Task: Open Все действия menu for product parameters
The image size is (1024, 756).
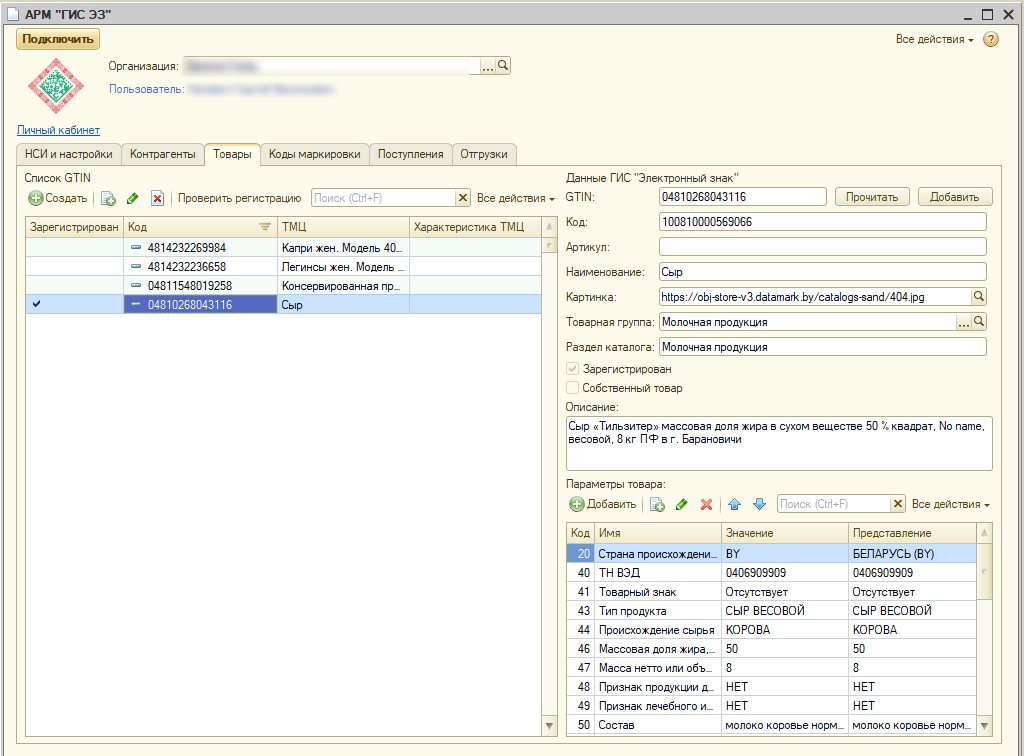Action: (950, 504)
